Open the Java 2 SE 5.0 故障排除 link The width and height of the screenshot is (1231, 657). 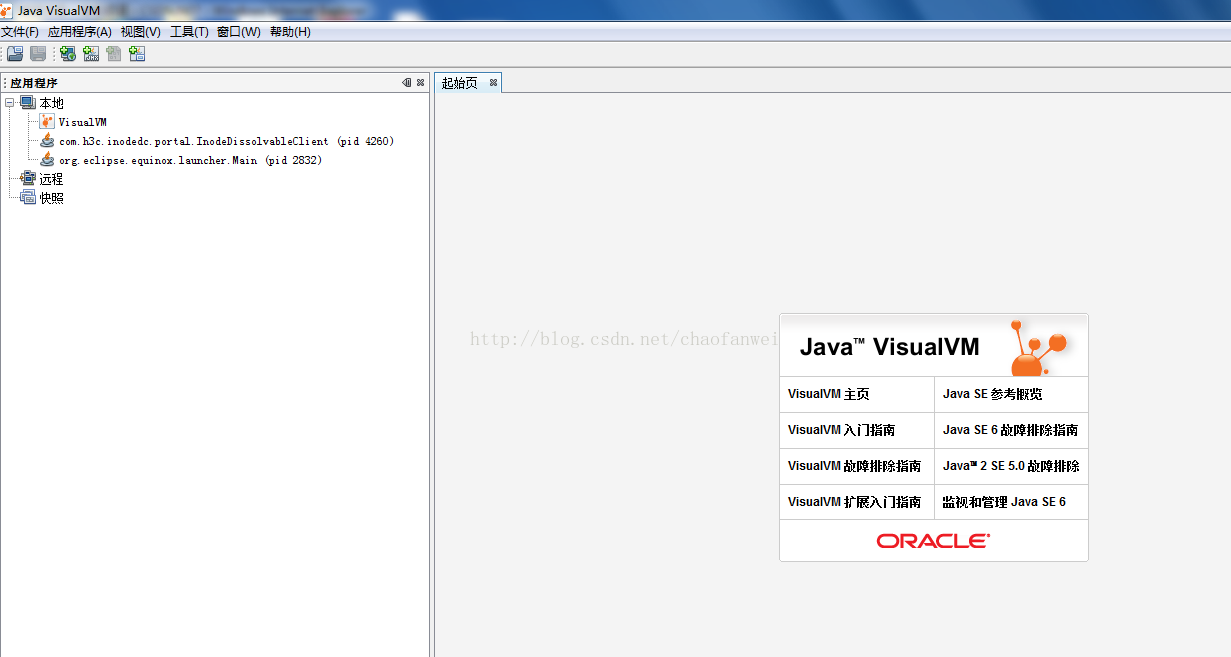coord(1011,466)
